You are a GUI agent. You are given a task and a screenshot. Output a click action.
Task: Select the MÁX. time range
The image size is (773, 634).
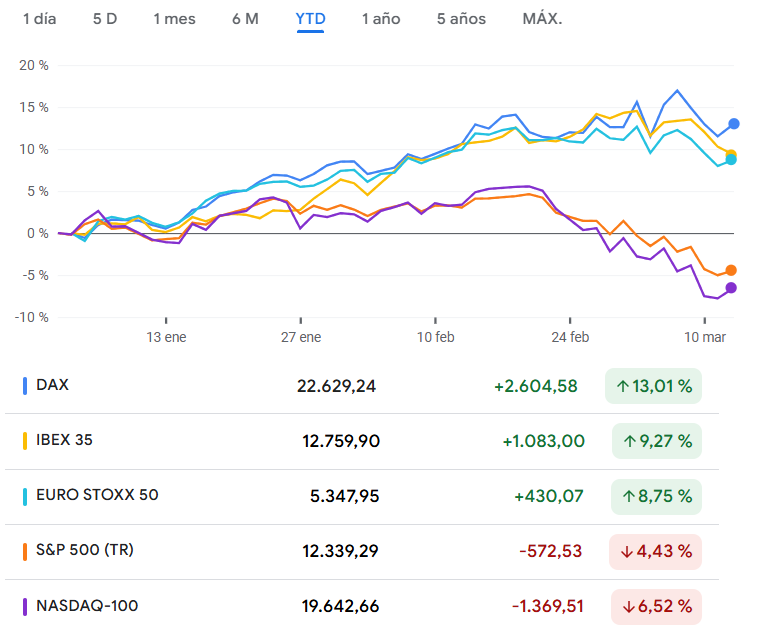click(x=542, y=19)
